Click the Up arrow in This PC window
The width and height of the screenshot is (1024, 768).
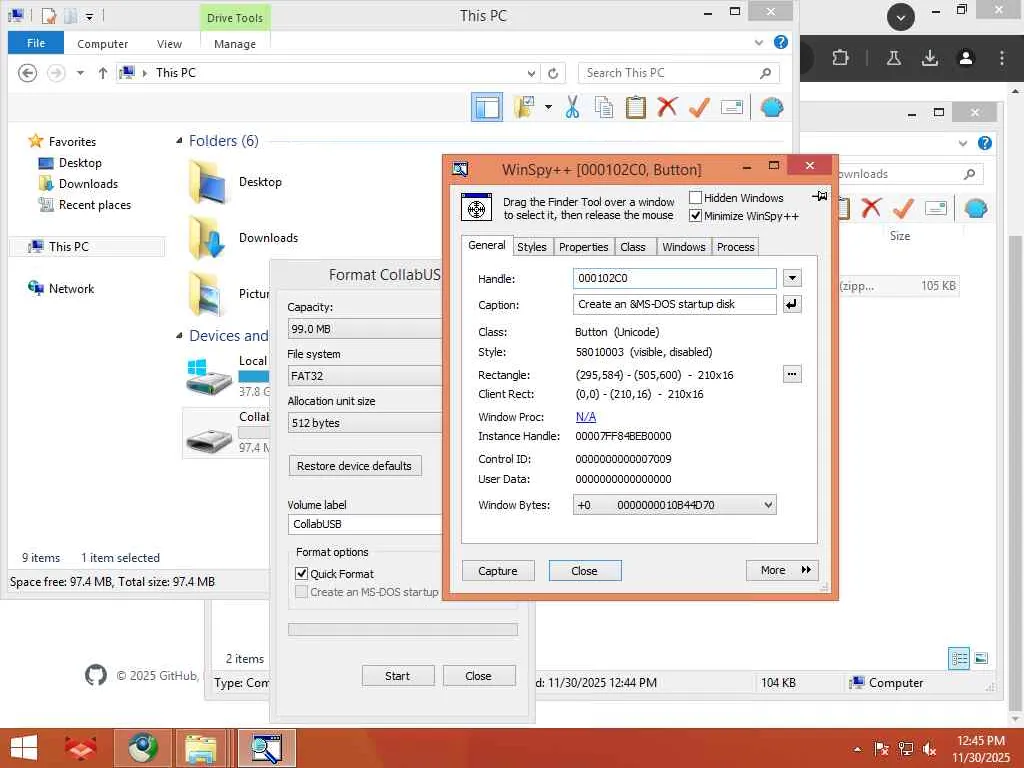[103, 73]
